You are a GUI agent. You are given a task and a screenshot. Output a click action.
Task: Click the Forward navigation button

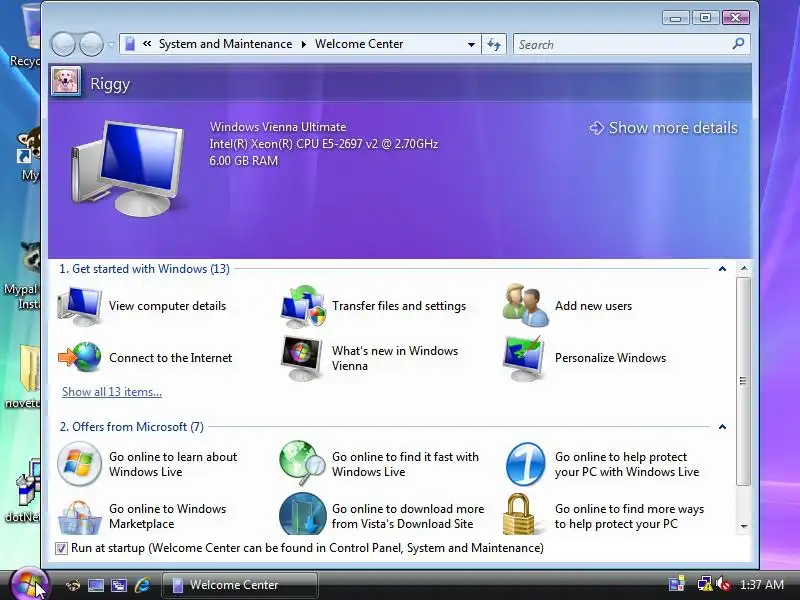[92, 44]
